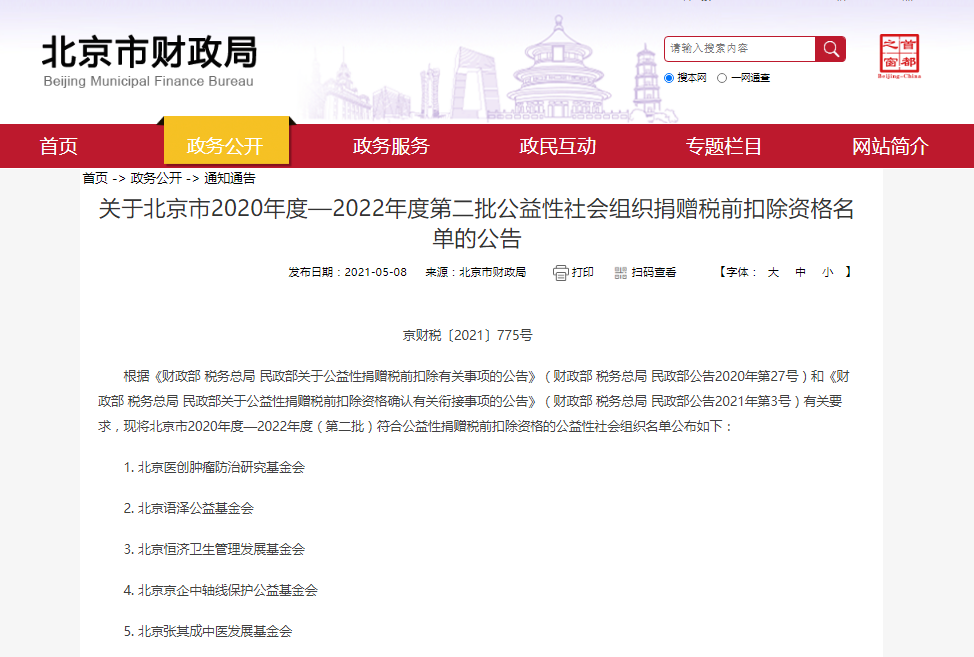The width and height of the screenshot is (974, 657).
Task: Open the 首都之窗 Beijing-China logo
Action: (899, 56)
